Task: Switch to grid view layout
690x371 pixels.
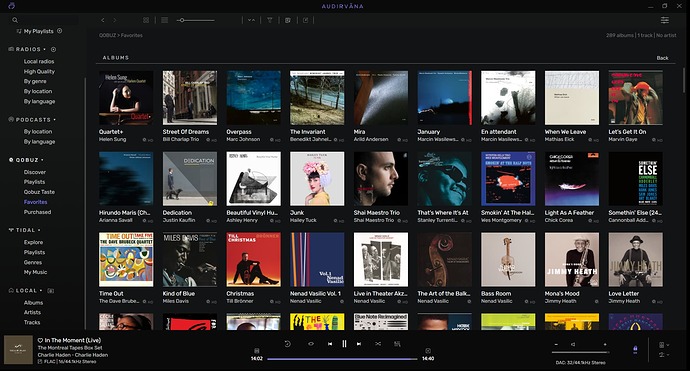Action: coord(146,20)
